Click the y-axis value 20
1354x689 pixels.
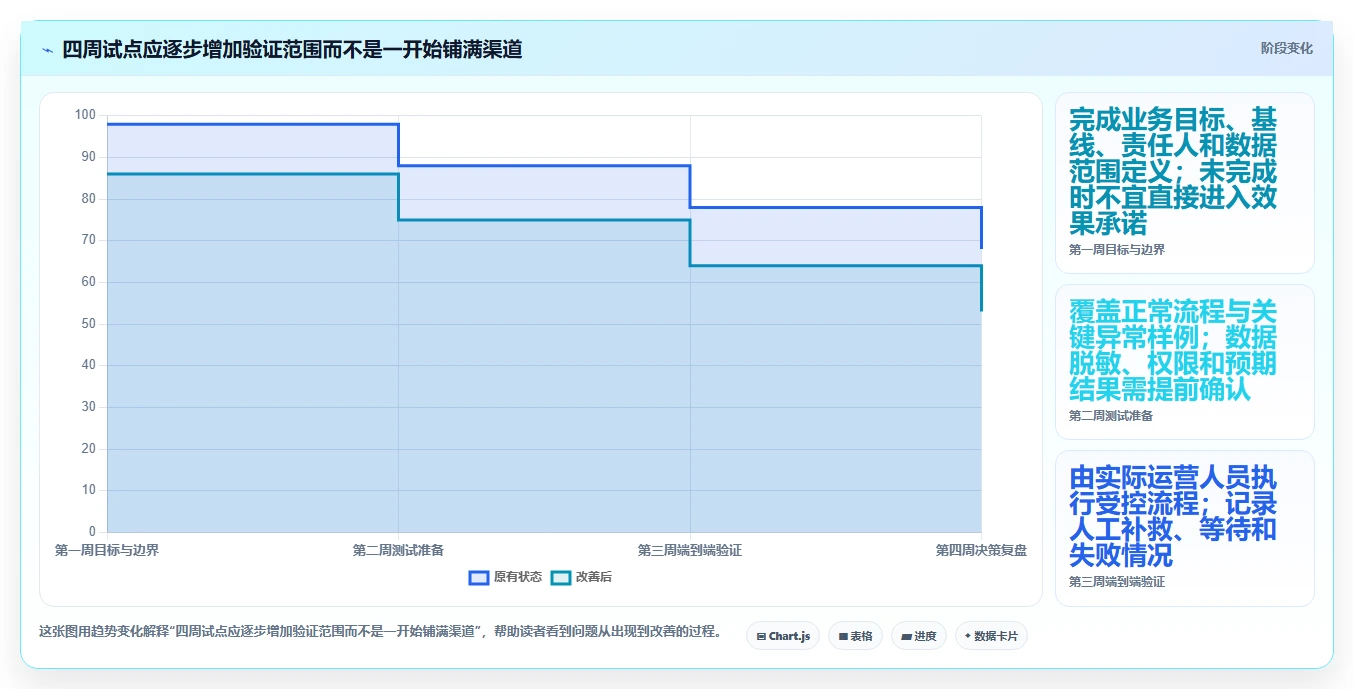tap(89, 449)
